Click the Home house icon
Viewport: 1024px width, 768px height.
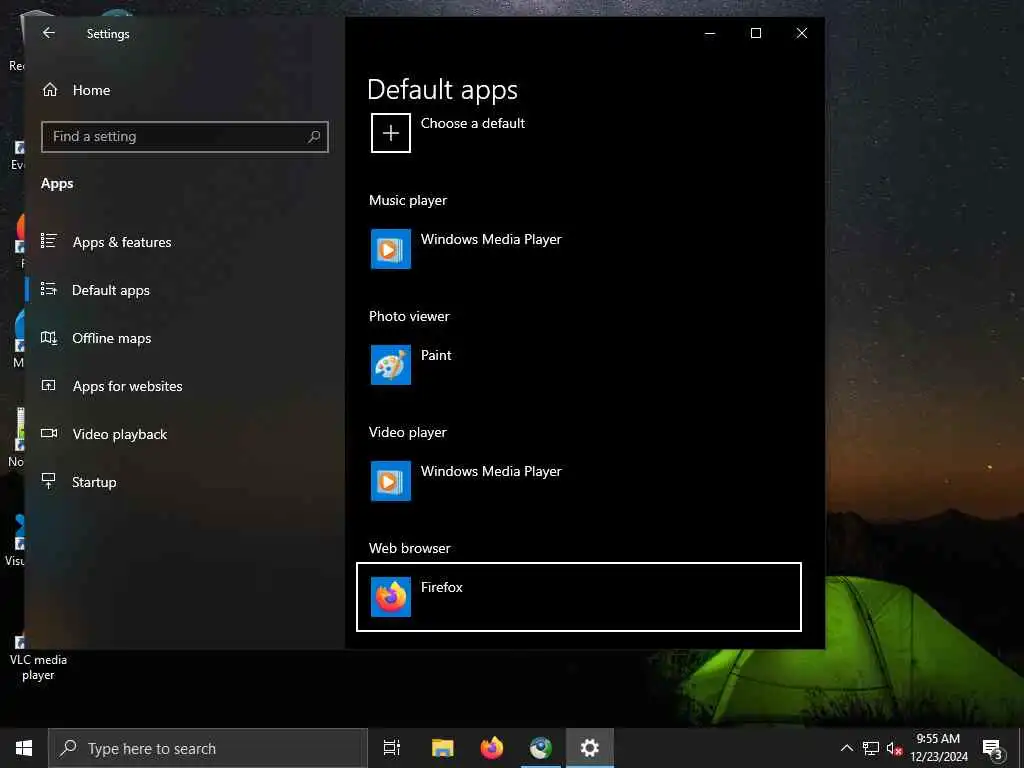[50, 89]
